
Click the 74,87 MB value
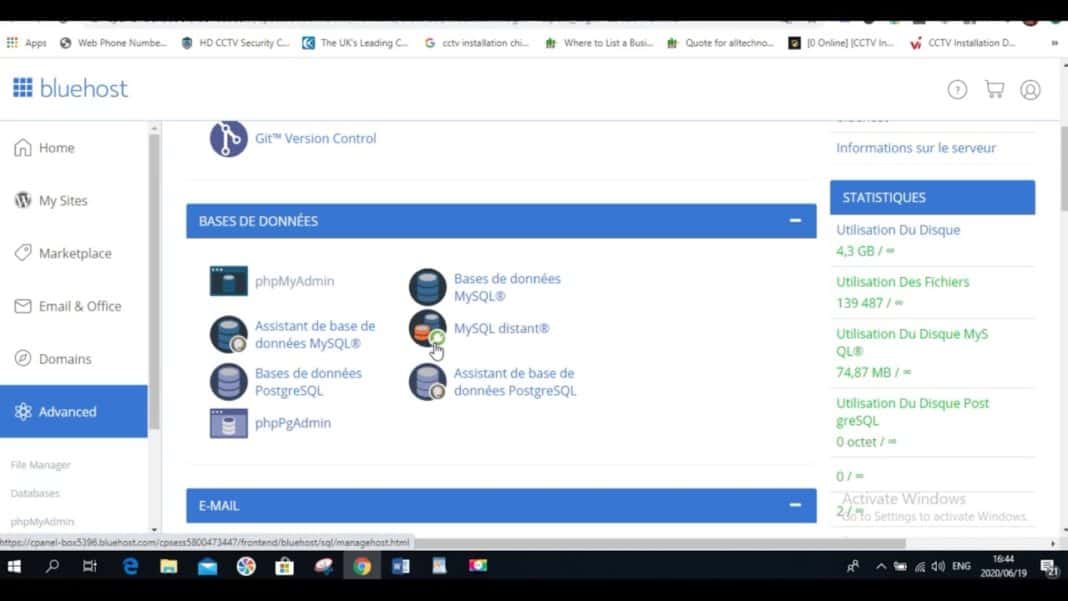tap(873, 372)
